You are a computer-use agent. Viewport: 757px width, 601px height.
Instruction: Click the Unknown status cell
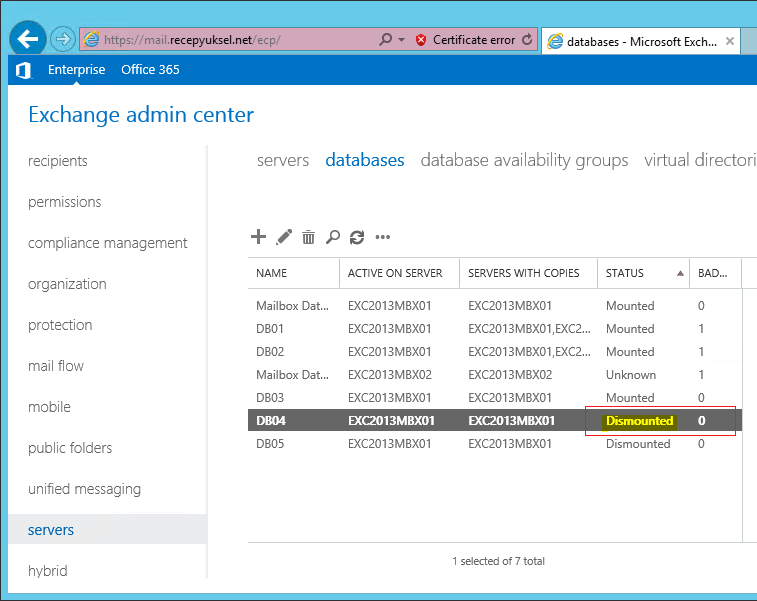631,375
